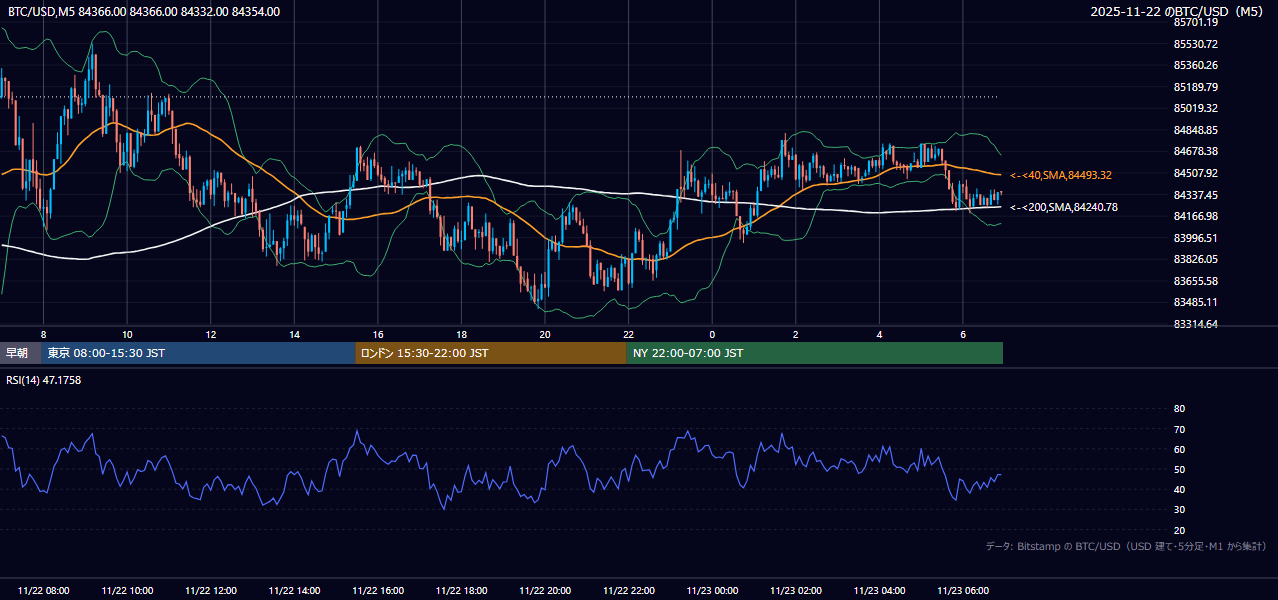The height and width of the screenshot is (600, 1278).
Task: Click price axis label 85360.26
Action: (x=1195, y=65)
